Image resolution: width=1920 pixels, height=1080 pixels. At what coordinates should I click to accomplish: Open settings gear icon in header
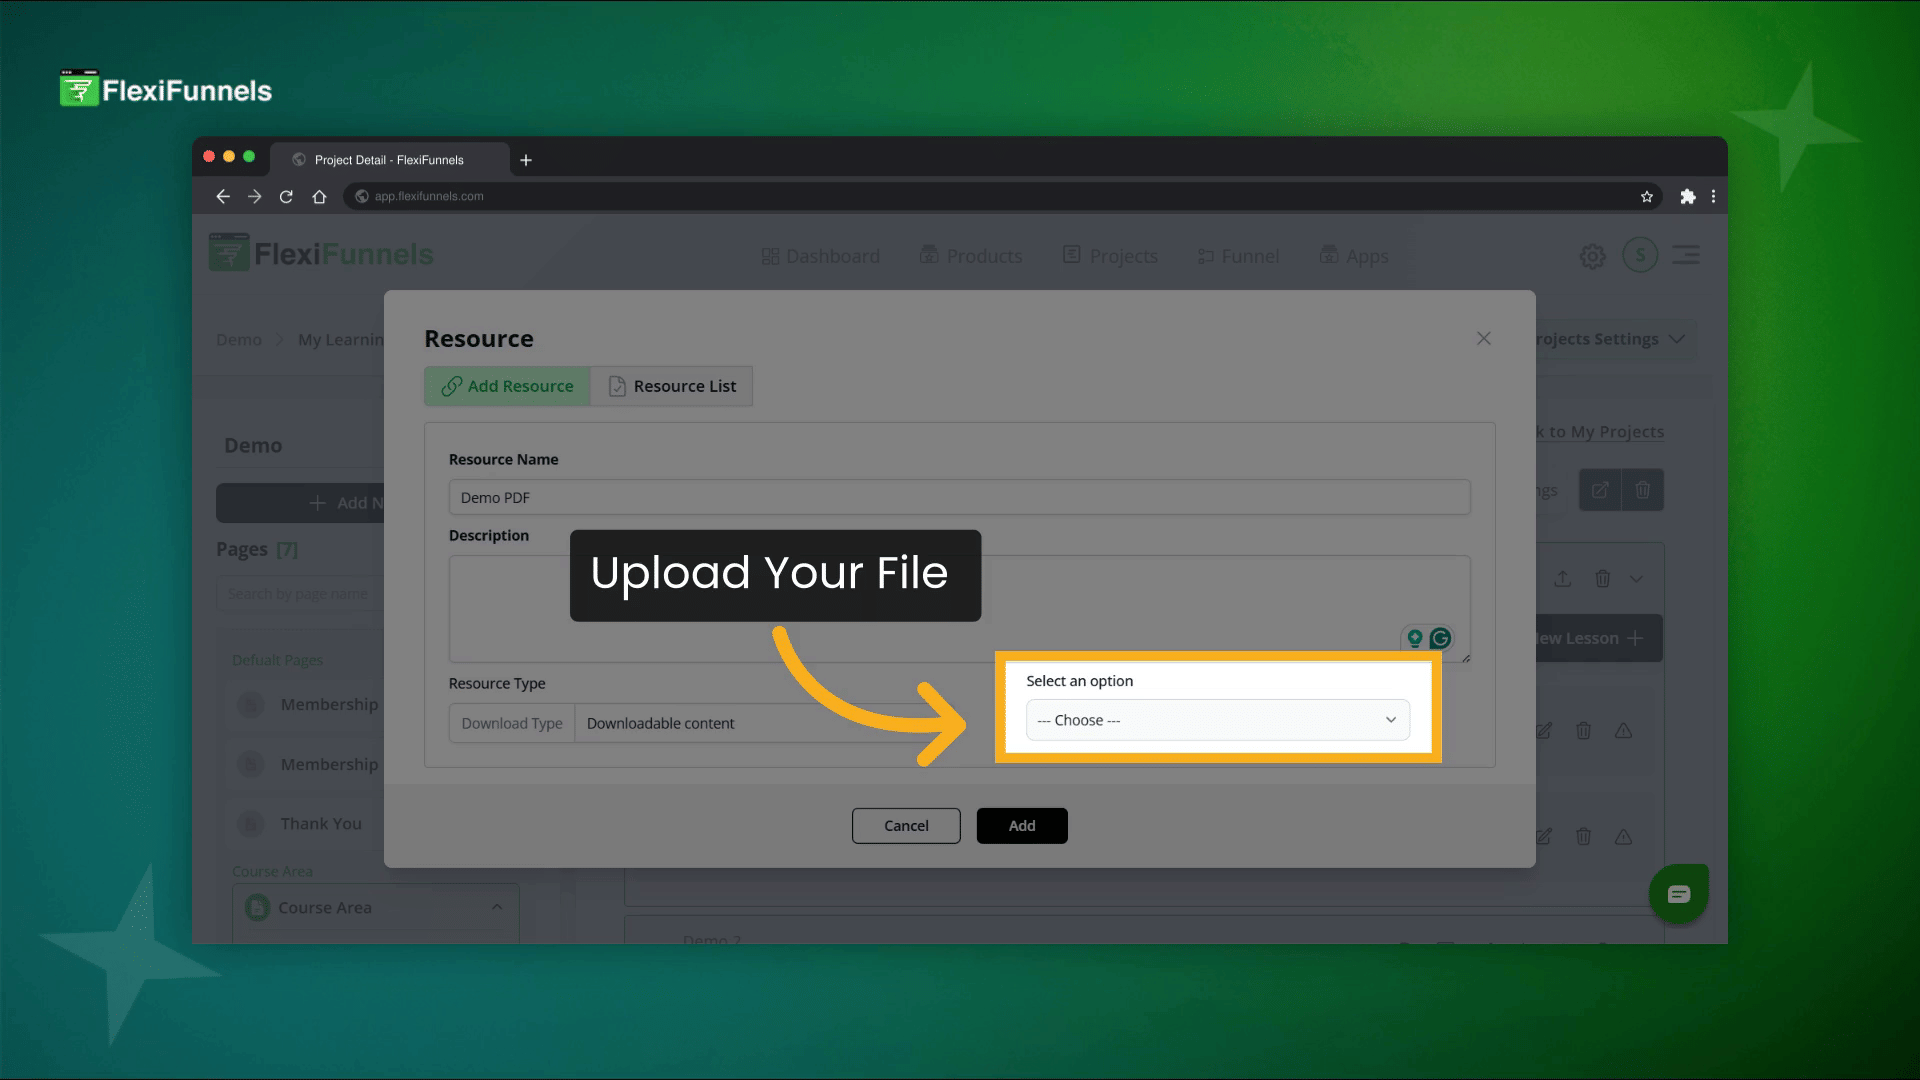(x=1592, y=256)
